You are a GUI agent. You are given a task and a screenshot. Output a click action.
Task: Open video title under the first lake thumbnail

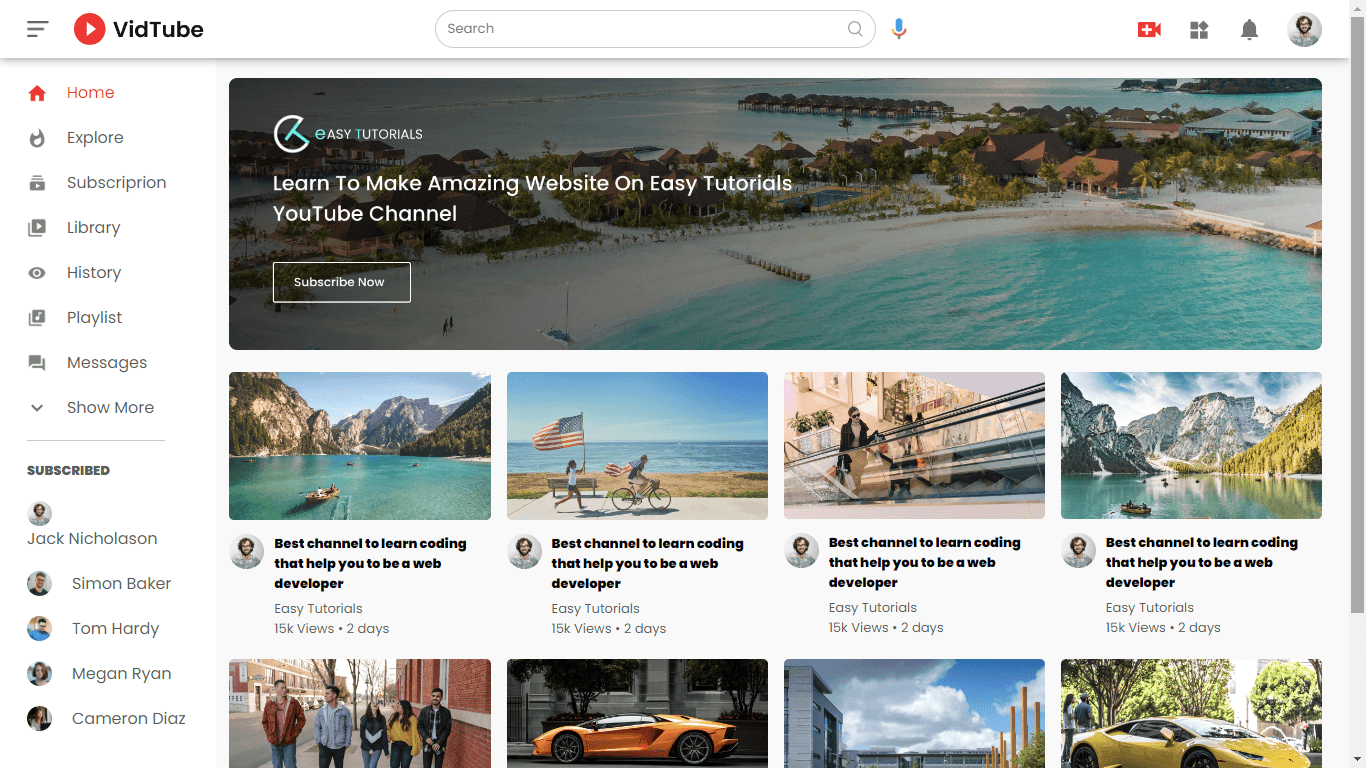pyautogui.click(x=371, y=564)
